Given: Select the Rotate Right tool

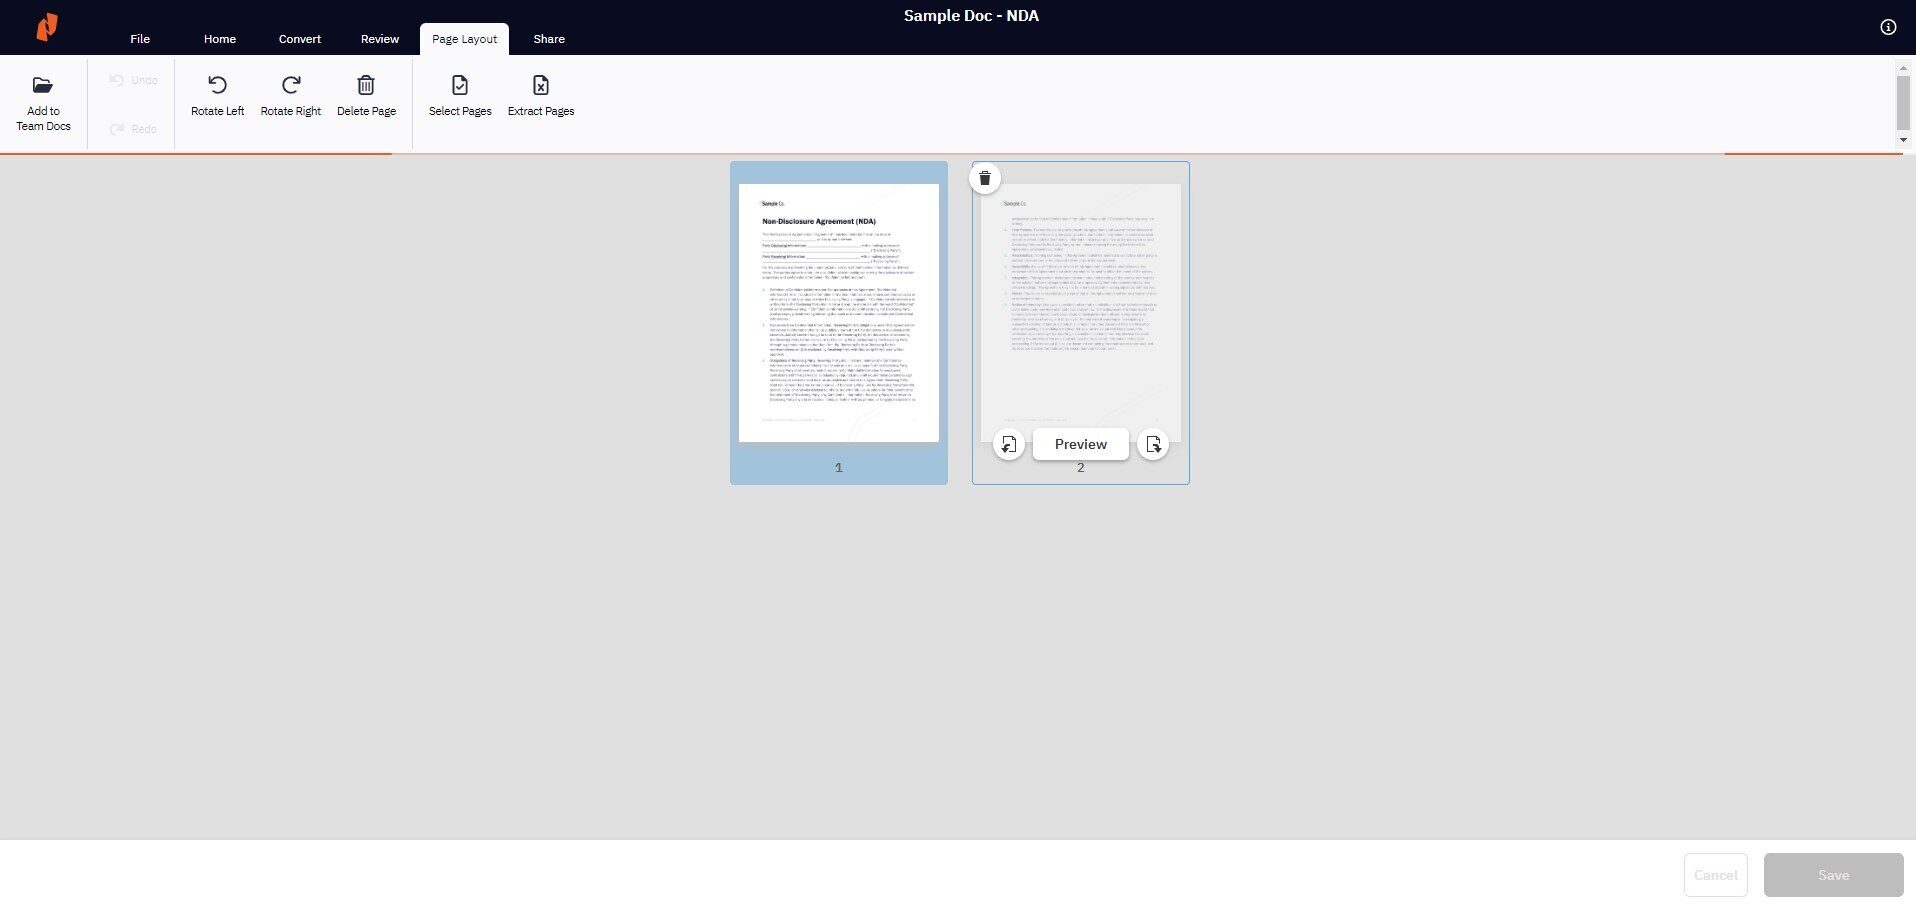Looking at the screenshot, I should tap(290, 94).
